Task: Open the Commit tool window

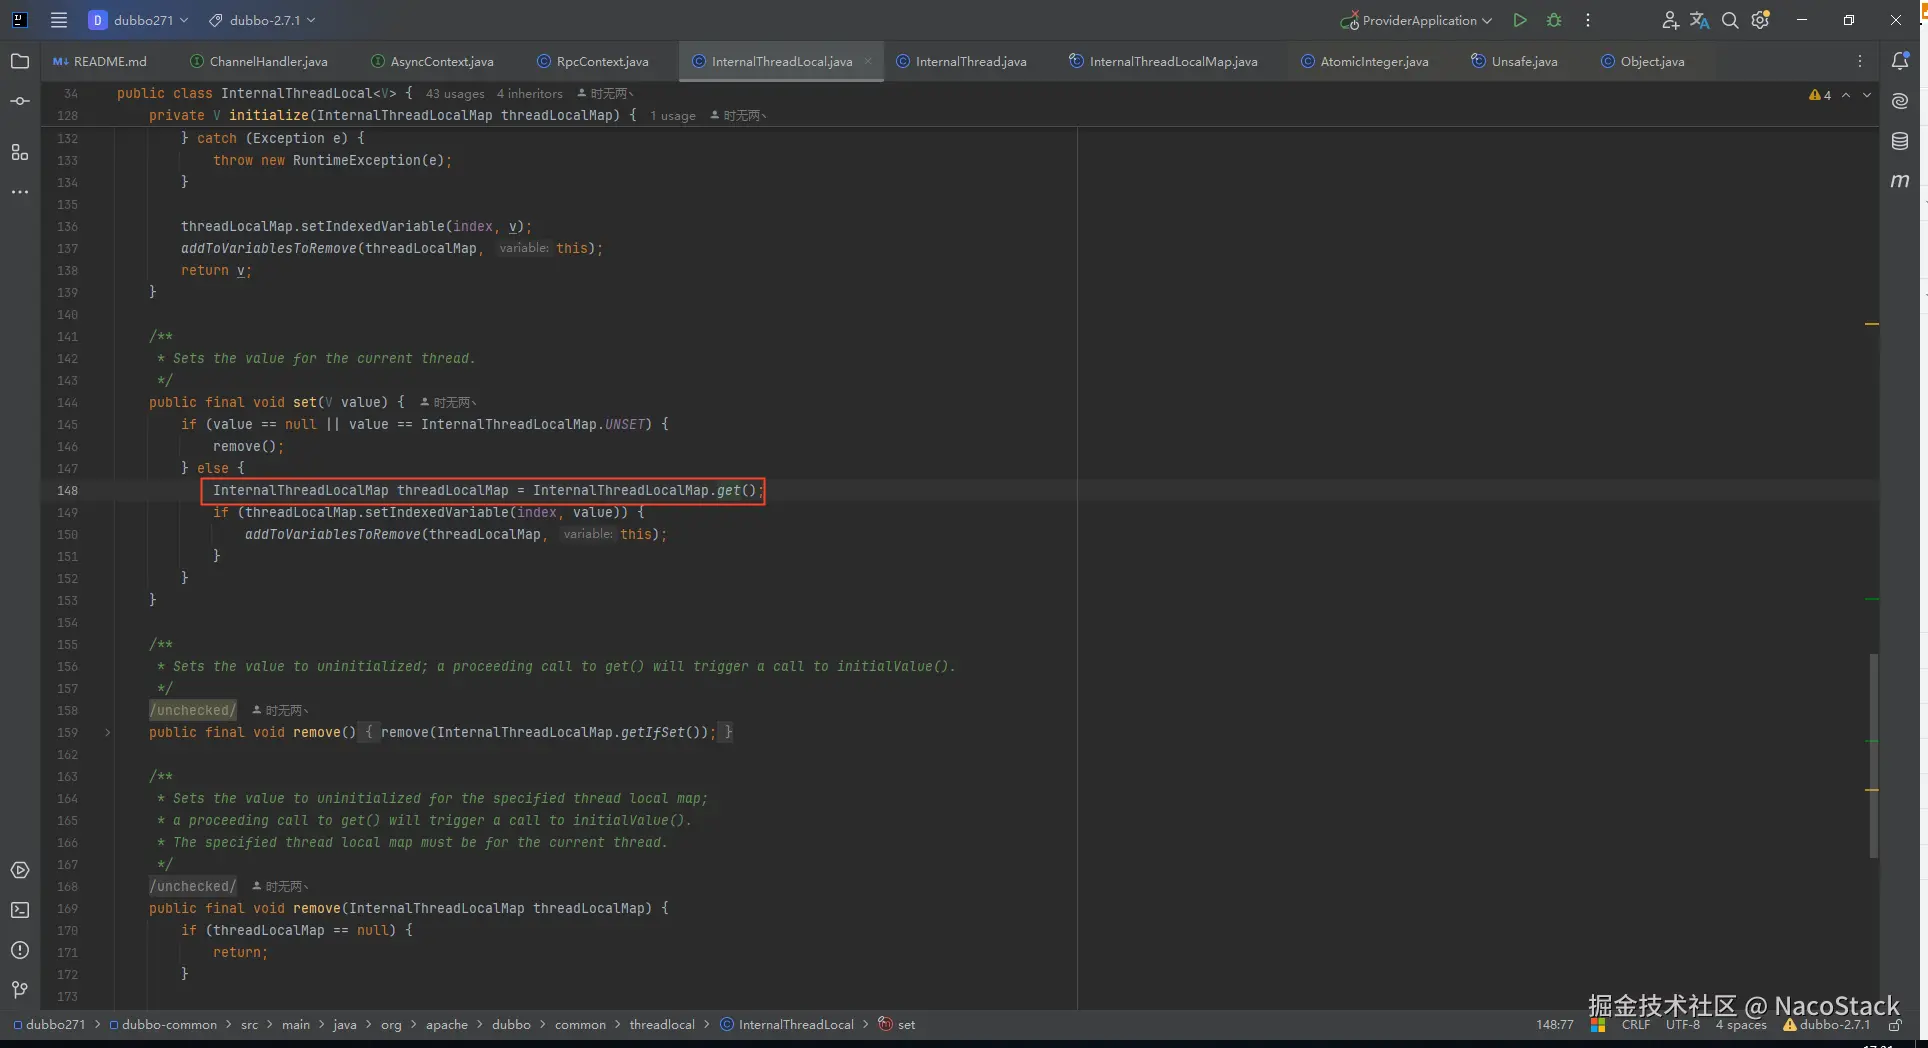Action: click(x=19, y=101)
